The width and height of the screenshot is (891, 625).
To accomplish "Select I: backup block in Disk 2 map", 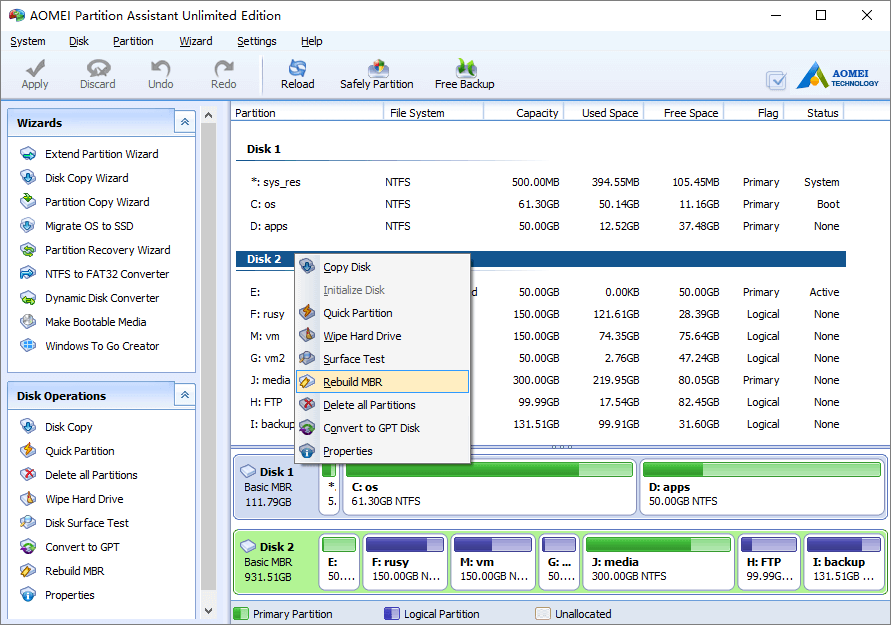I will (844, 562).
